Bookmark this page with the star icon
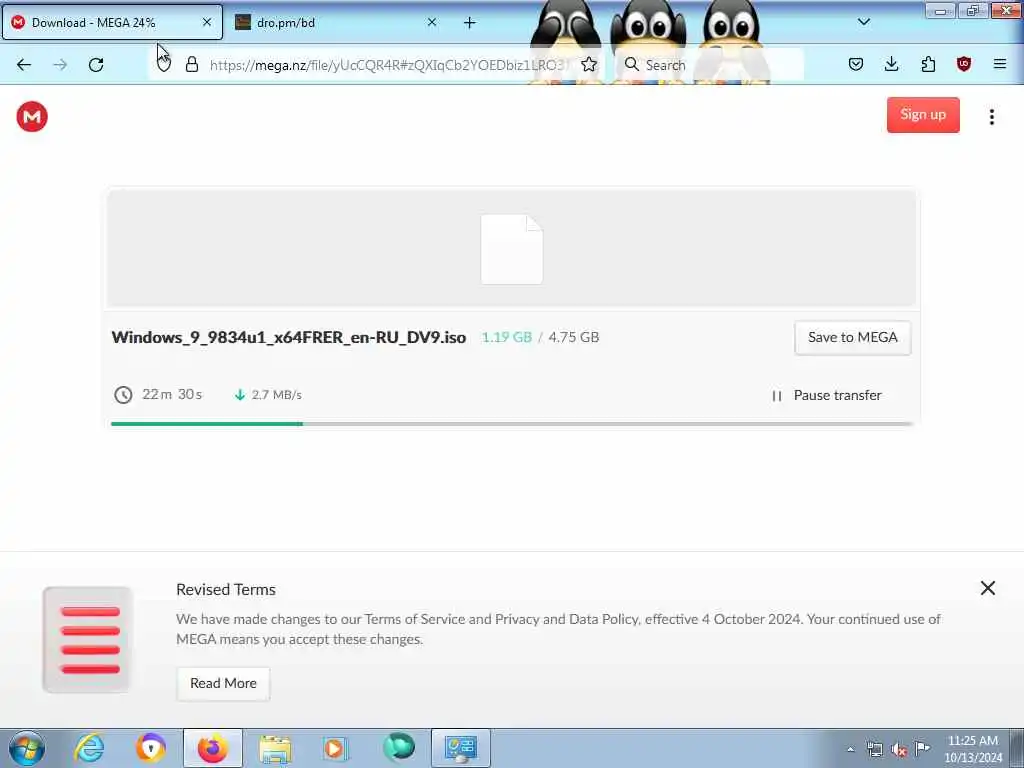Viewport: 1024px width, 768px height. click(x=589, y=64)
